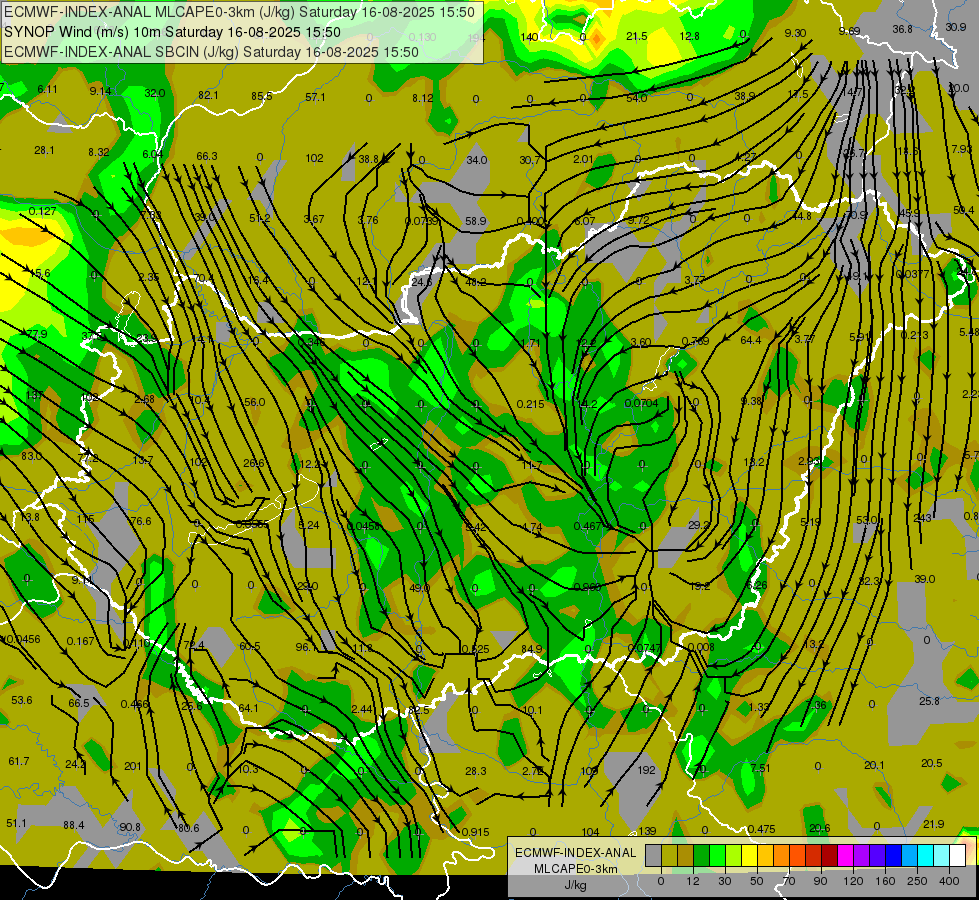Click the purple legend swatch
979x900 pixels.
click(862, 855)
